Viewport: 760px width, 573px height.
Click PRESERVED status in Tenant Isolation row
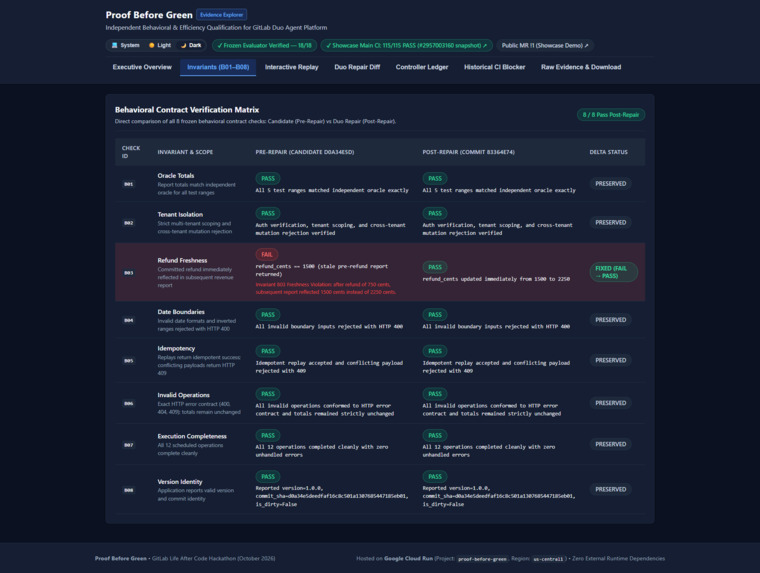click(x=610, y=223)
